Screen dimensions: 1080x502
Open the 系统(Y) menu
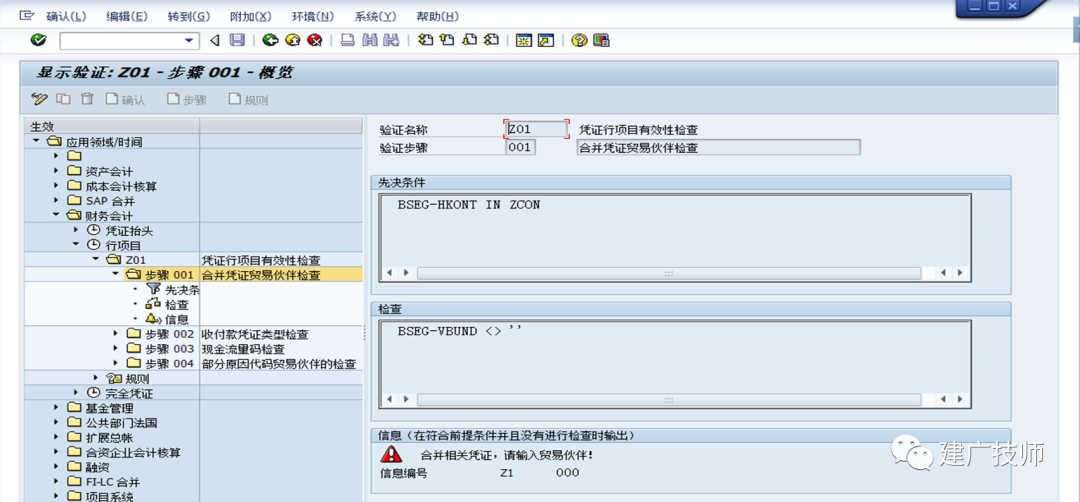pos(375,16)
